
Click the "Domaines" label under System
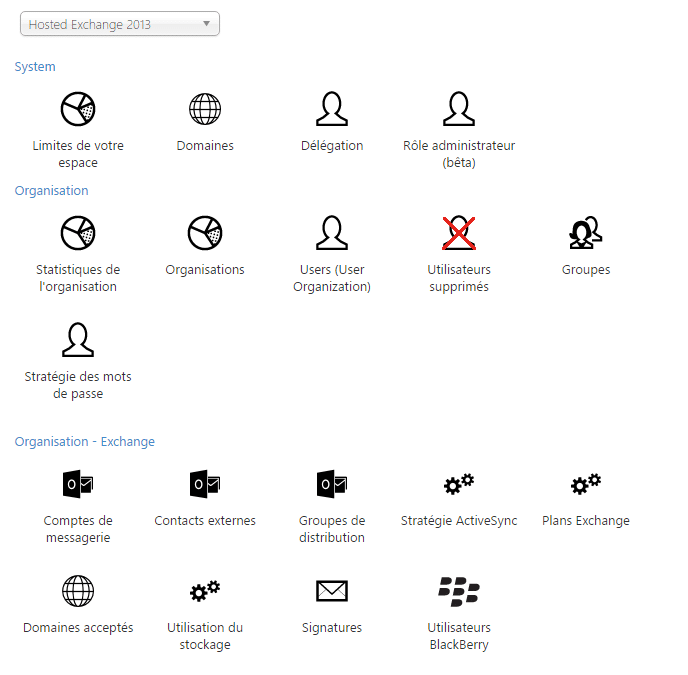pyautogui.click(x=205, y=145)
